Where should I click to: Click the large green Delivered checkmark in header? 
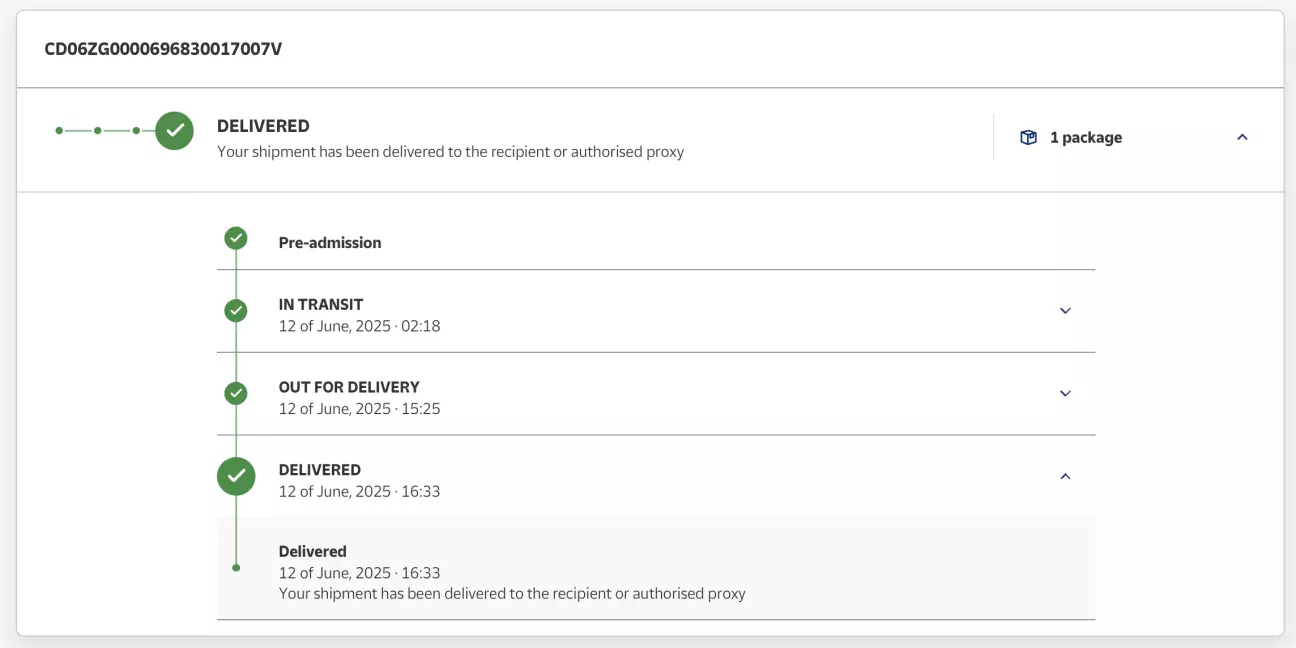(x=174, y=130)
